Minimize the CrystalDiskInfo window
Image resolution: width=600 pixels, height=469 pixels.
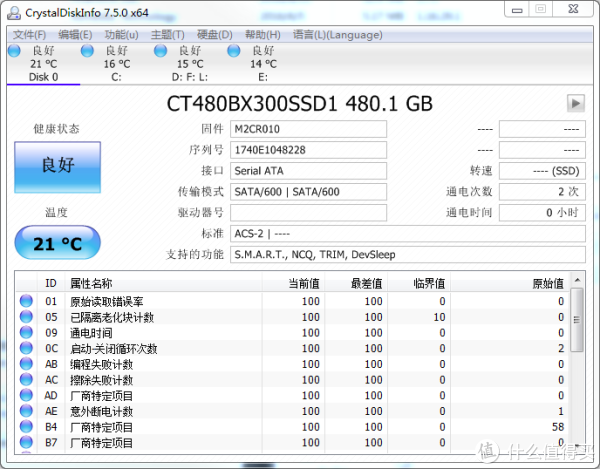coord(517,9)
